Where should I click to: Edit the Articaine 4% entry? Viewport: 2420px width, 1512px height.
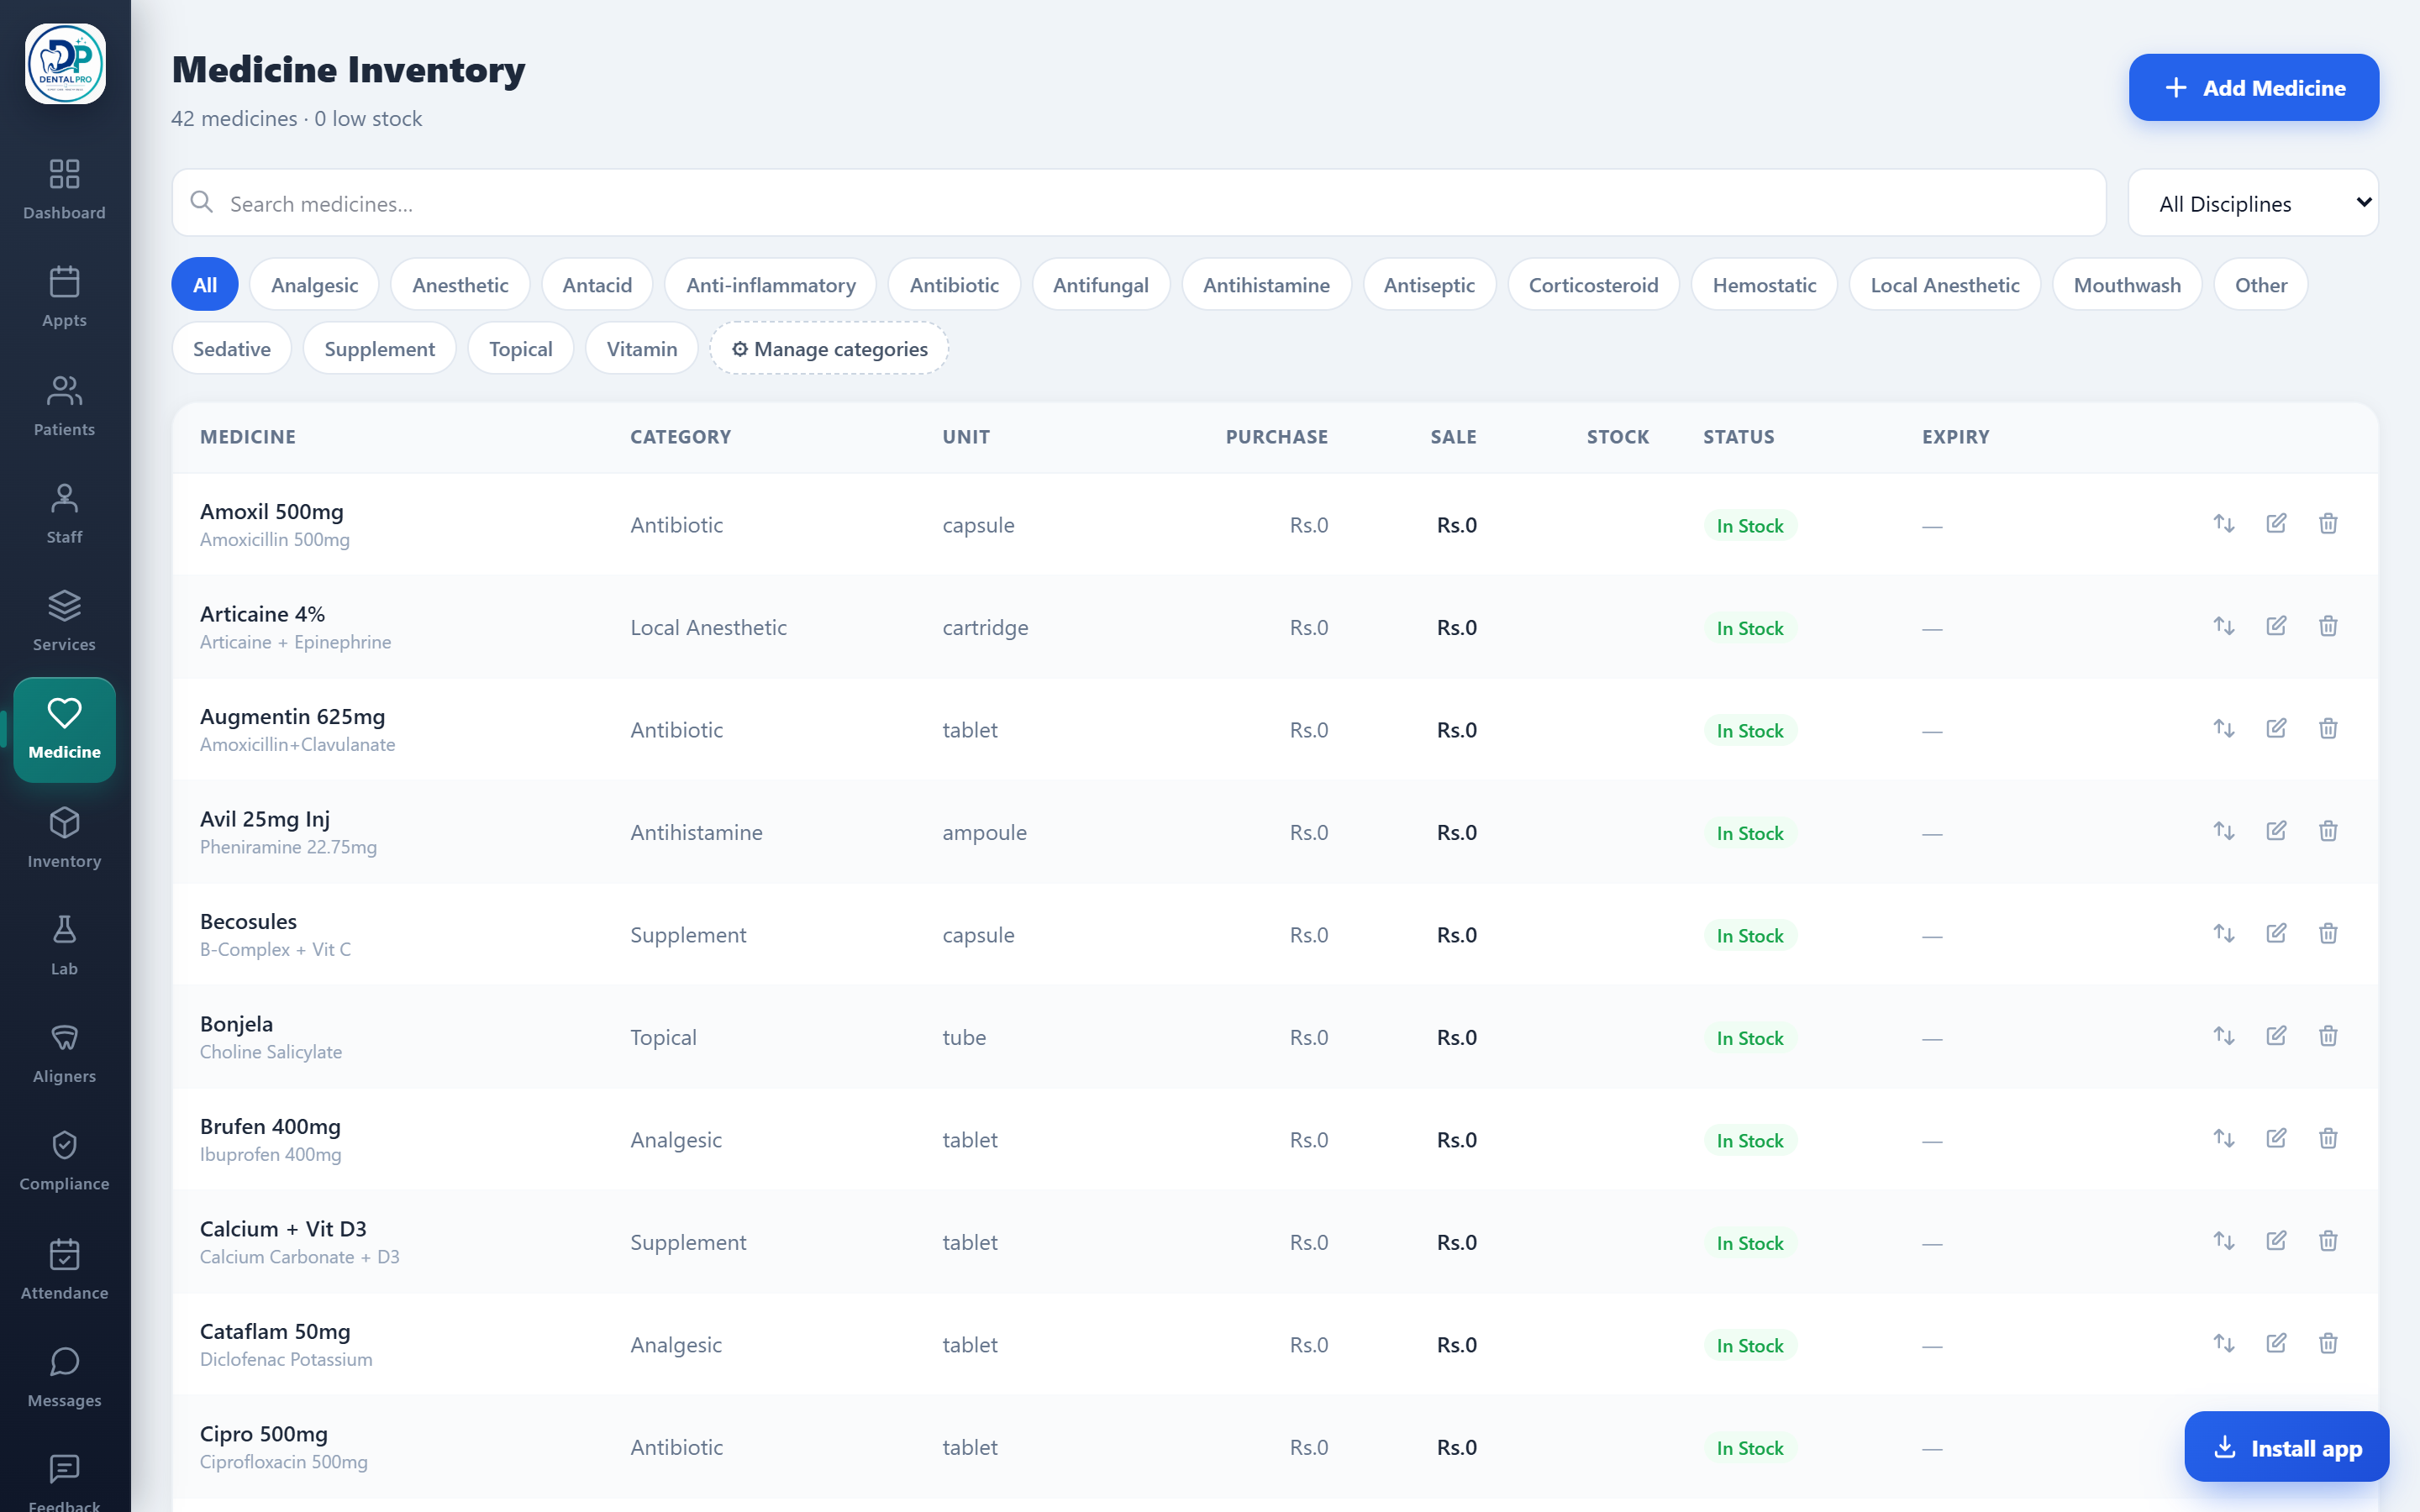[2276, 626]
